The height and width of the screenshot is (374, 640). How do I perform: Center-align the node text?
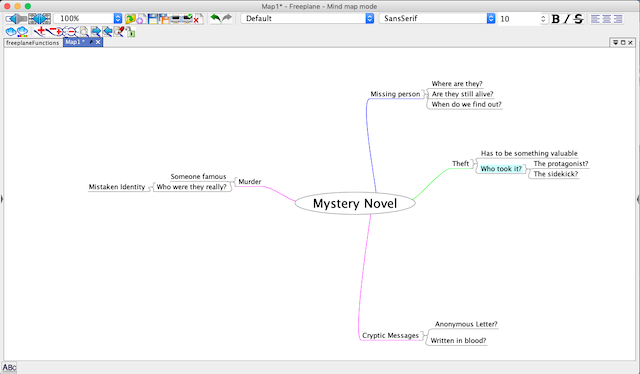pyautogui.click(x=607, y=19)
